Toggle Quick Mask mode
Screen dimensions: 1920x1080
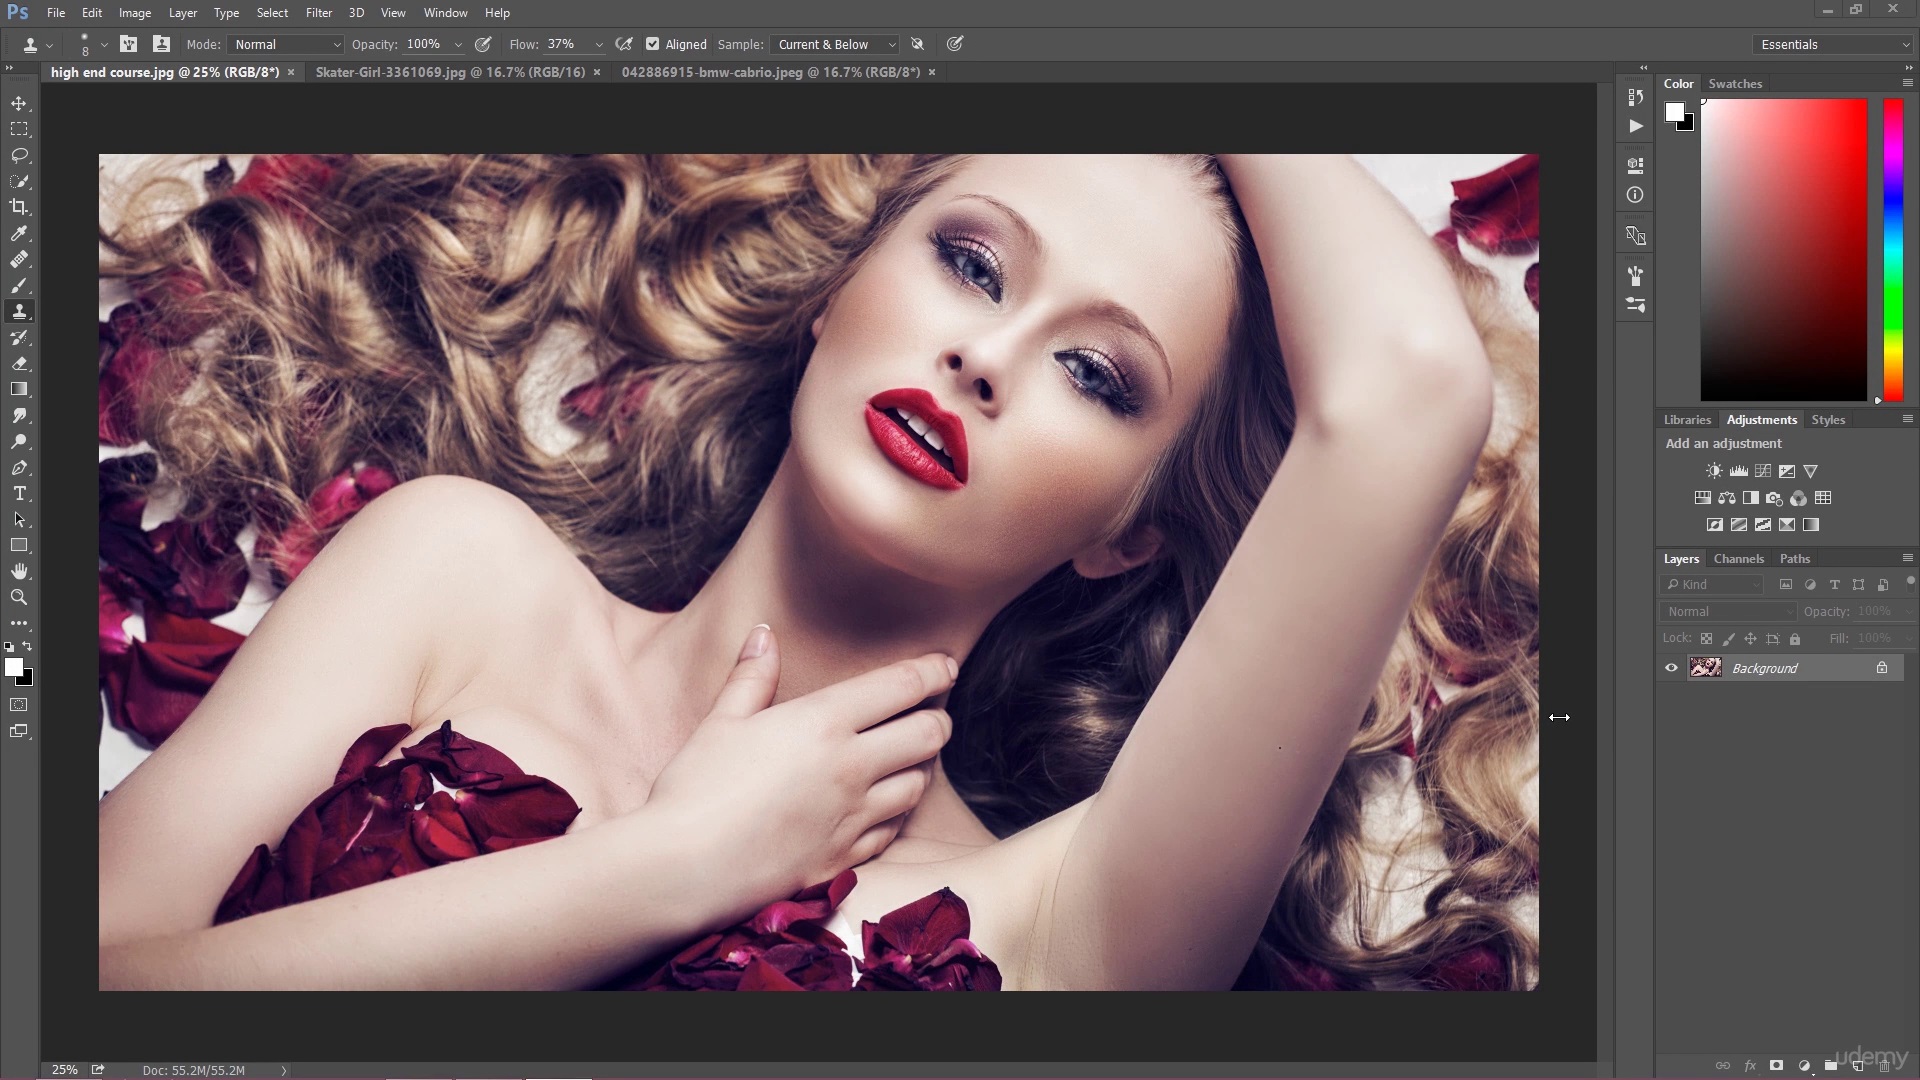[x=19, y=705]
